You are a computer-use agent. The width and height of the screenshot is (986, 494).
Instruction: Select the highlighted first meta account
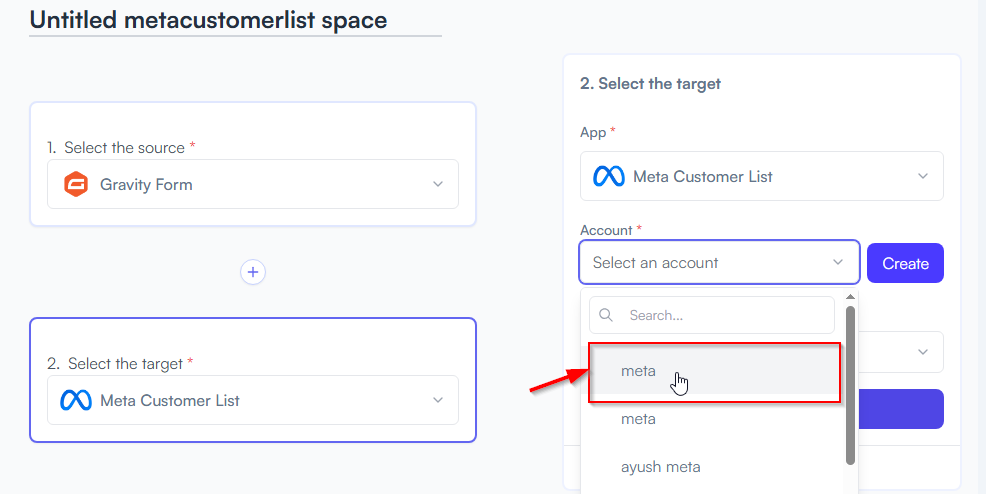click(714, 372)
